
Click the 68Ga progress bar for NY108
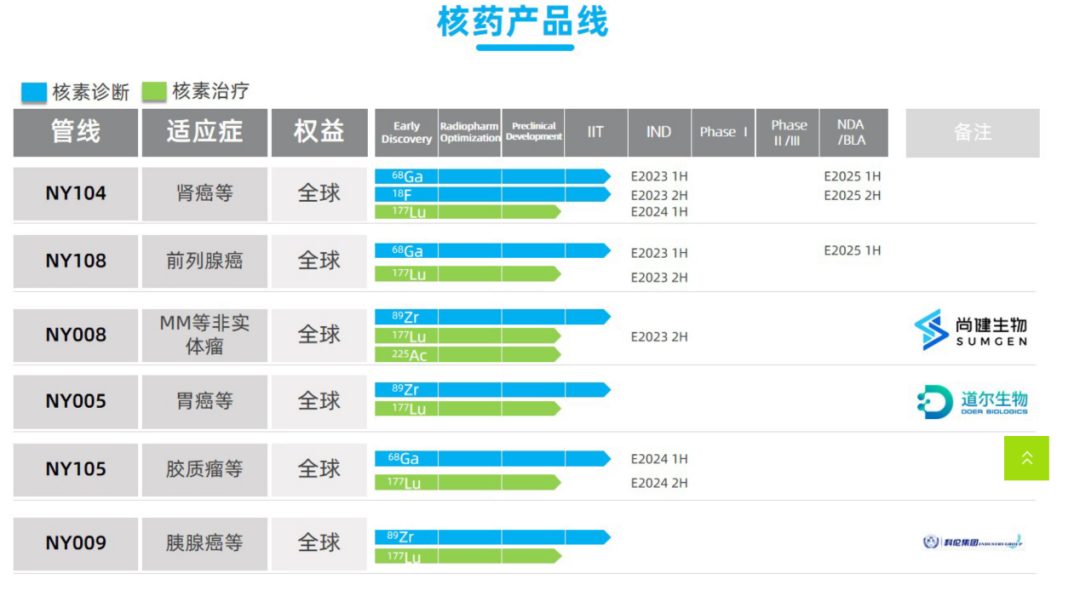pos(492,251)
